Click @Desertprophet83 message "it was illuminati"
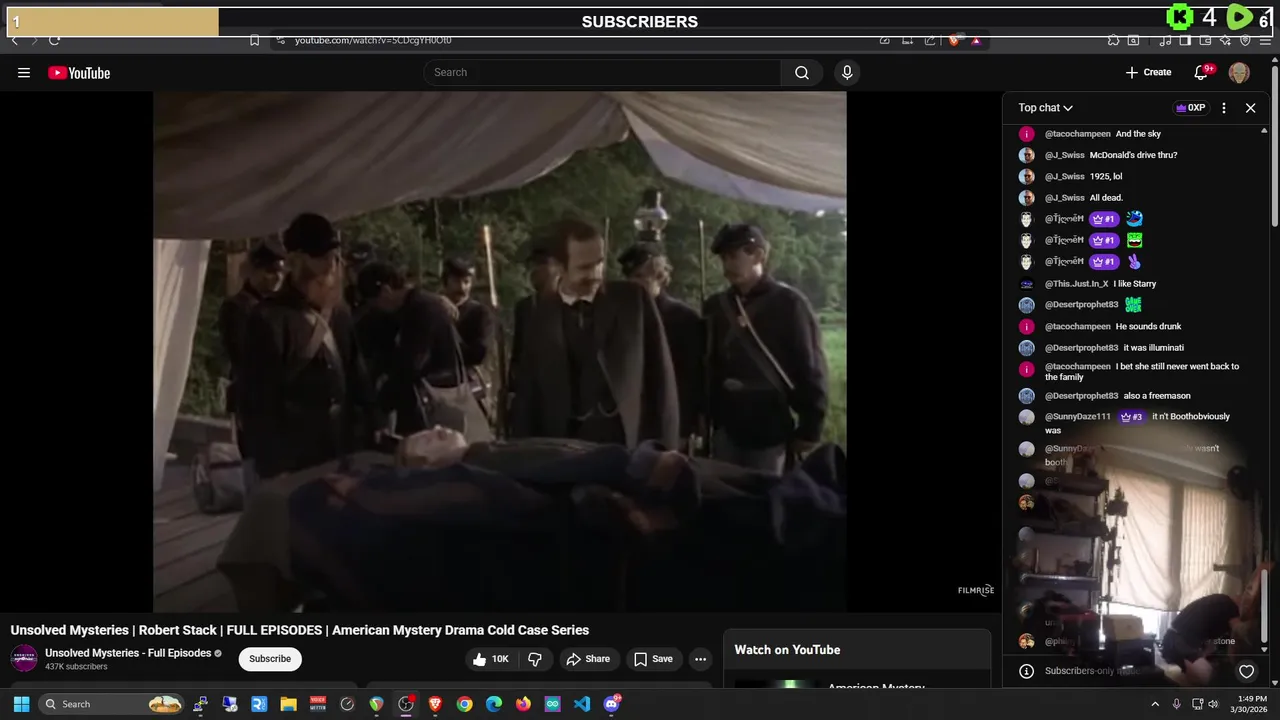Screen dimensions: 1280x720 click(x=1153, y=348)
